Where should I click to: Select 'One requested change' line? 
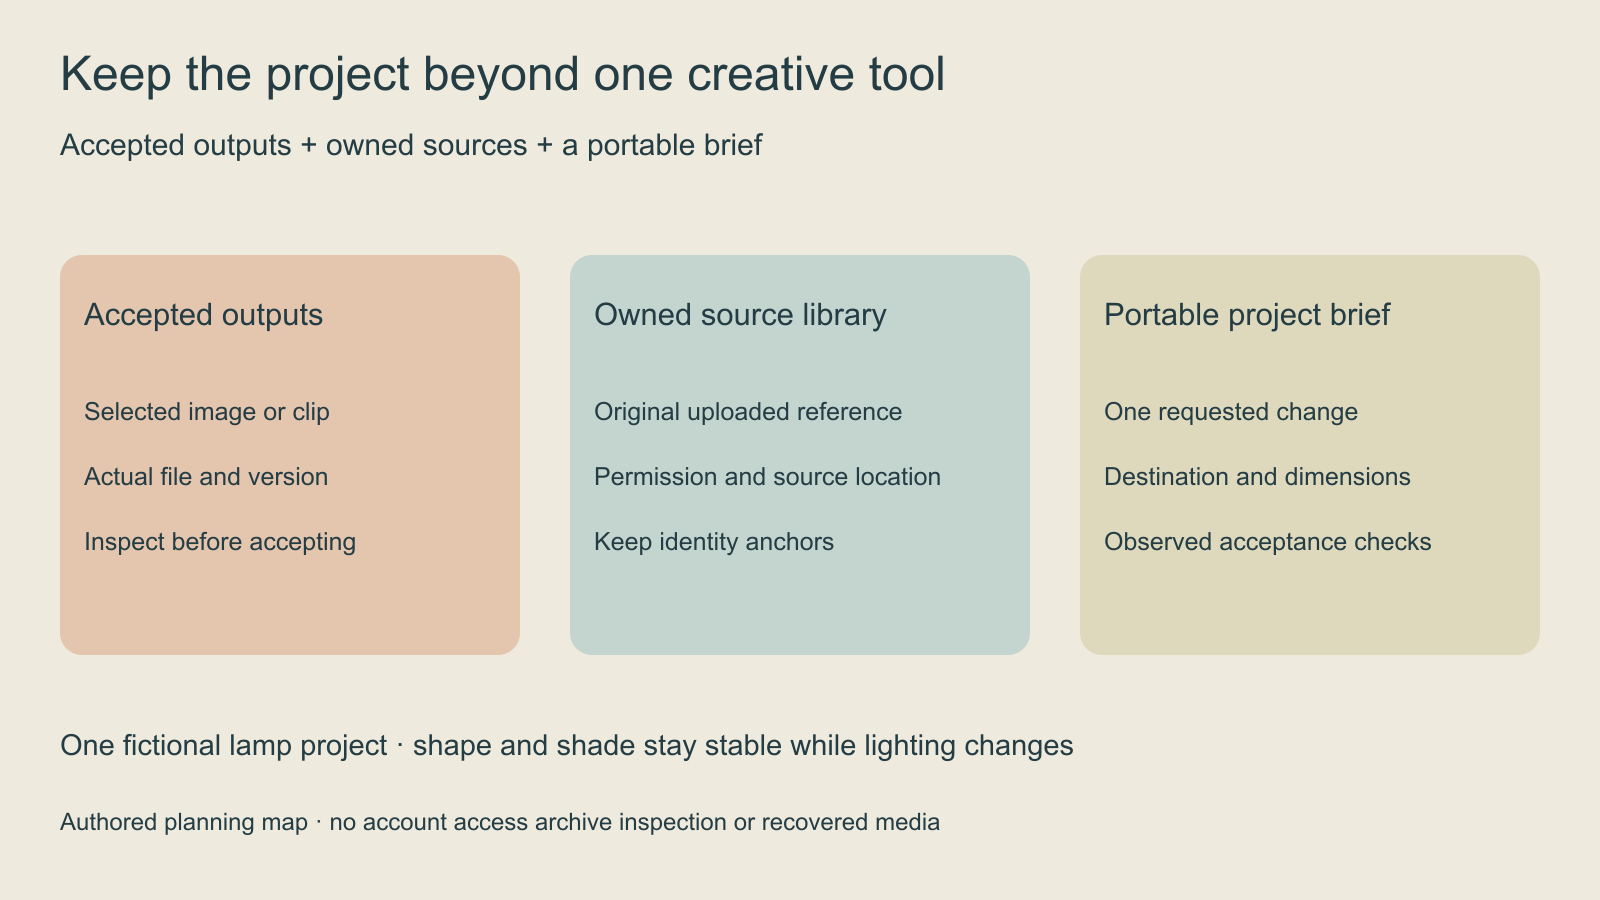1231,412
